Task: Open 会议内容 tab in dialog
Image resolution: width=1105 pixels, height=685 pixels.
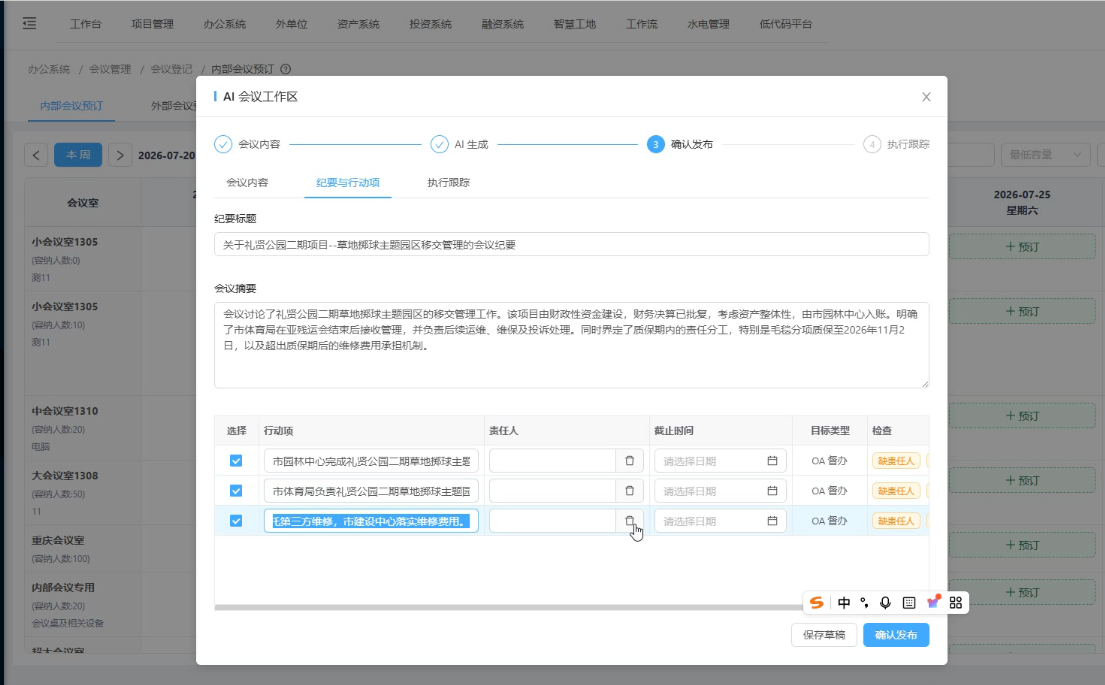Action: coord(247,183)
